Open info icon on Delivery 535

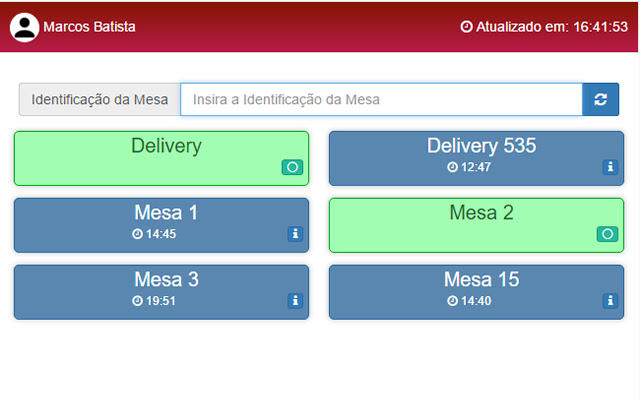(610, 167)
